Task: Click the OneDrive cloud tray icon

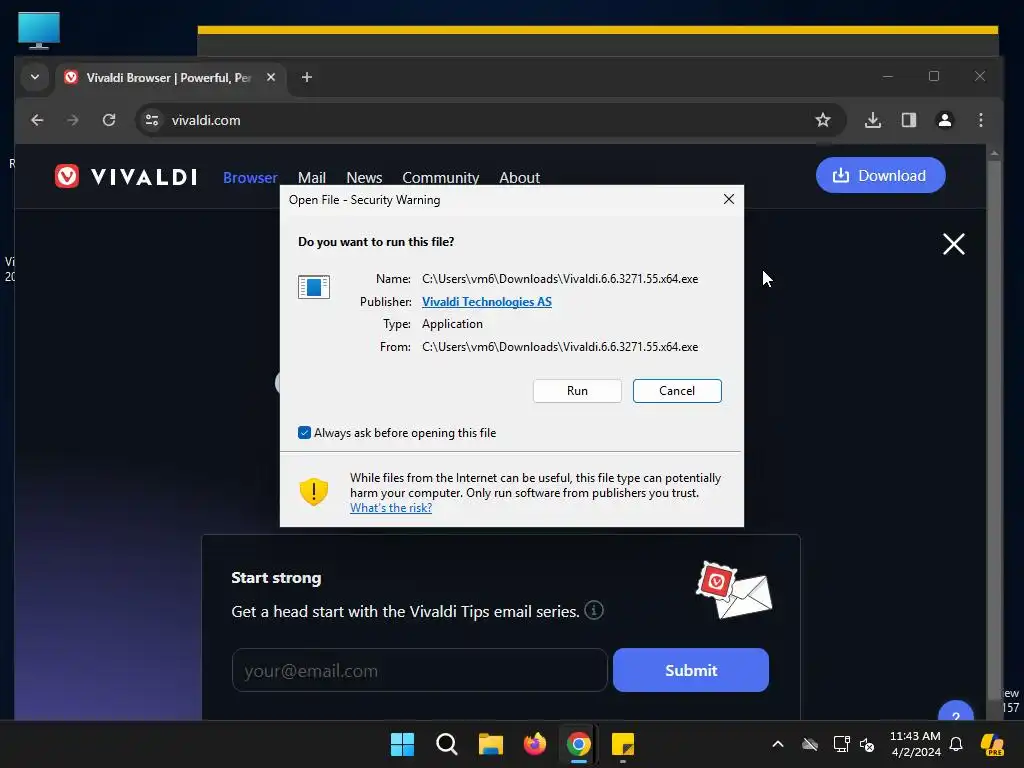Action: 810,744
